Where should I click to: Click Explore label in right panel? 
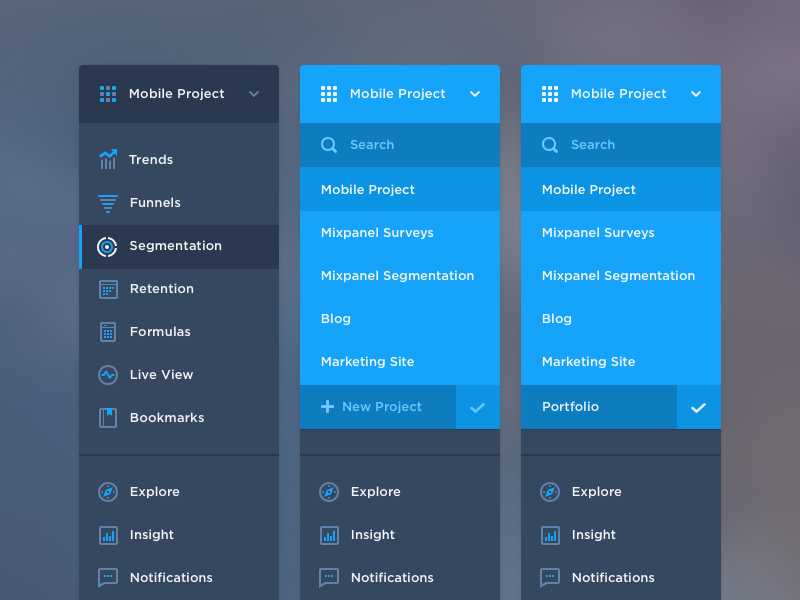click(x=596, y=492)
